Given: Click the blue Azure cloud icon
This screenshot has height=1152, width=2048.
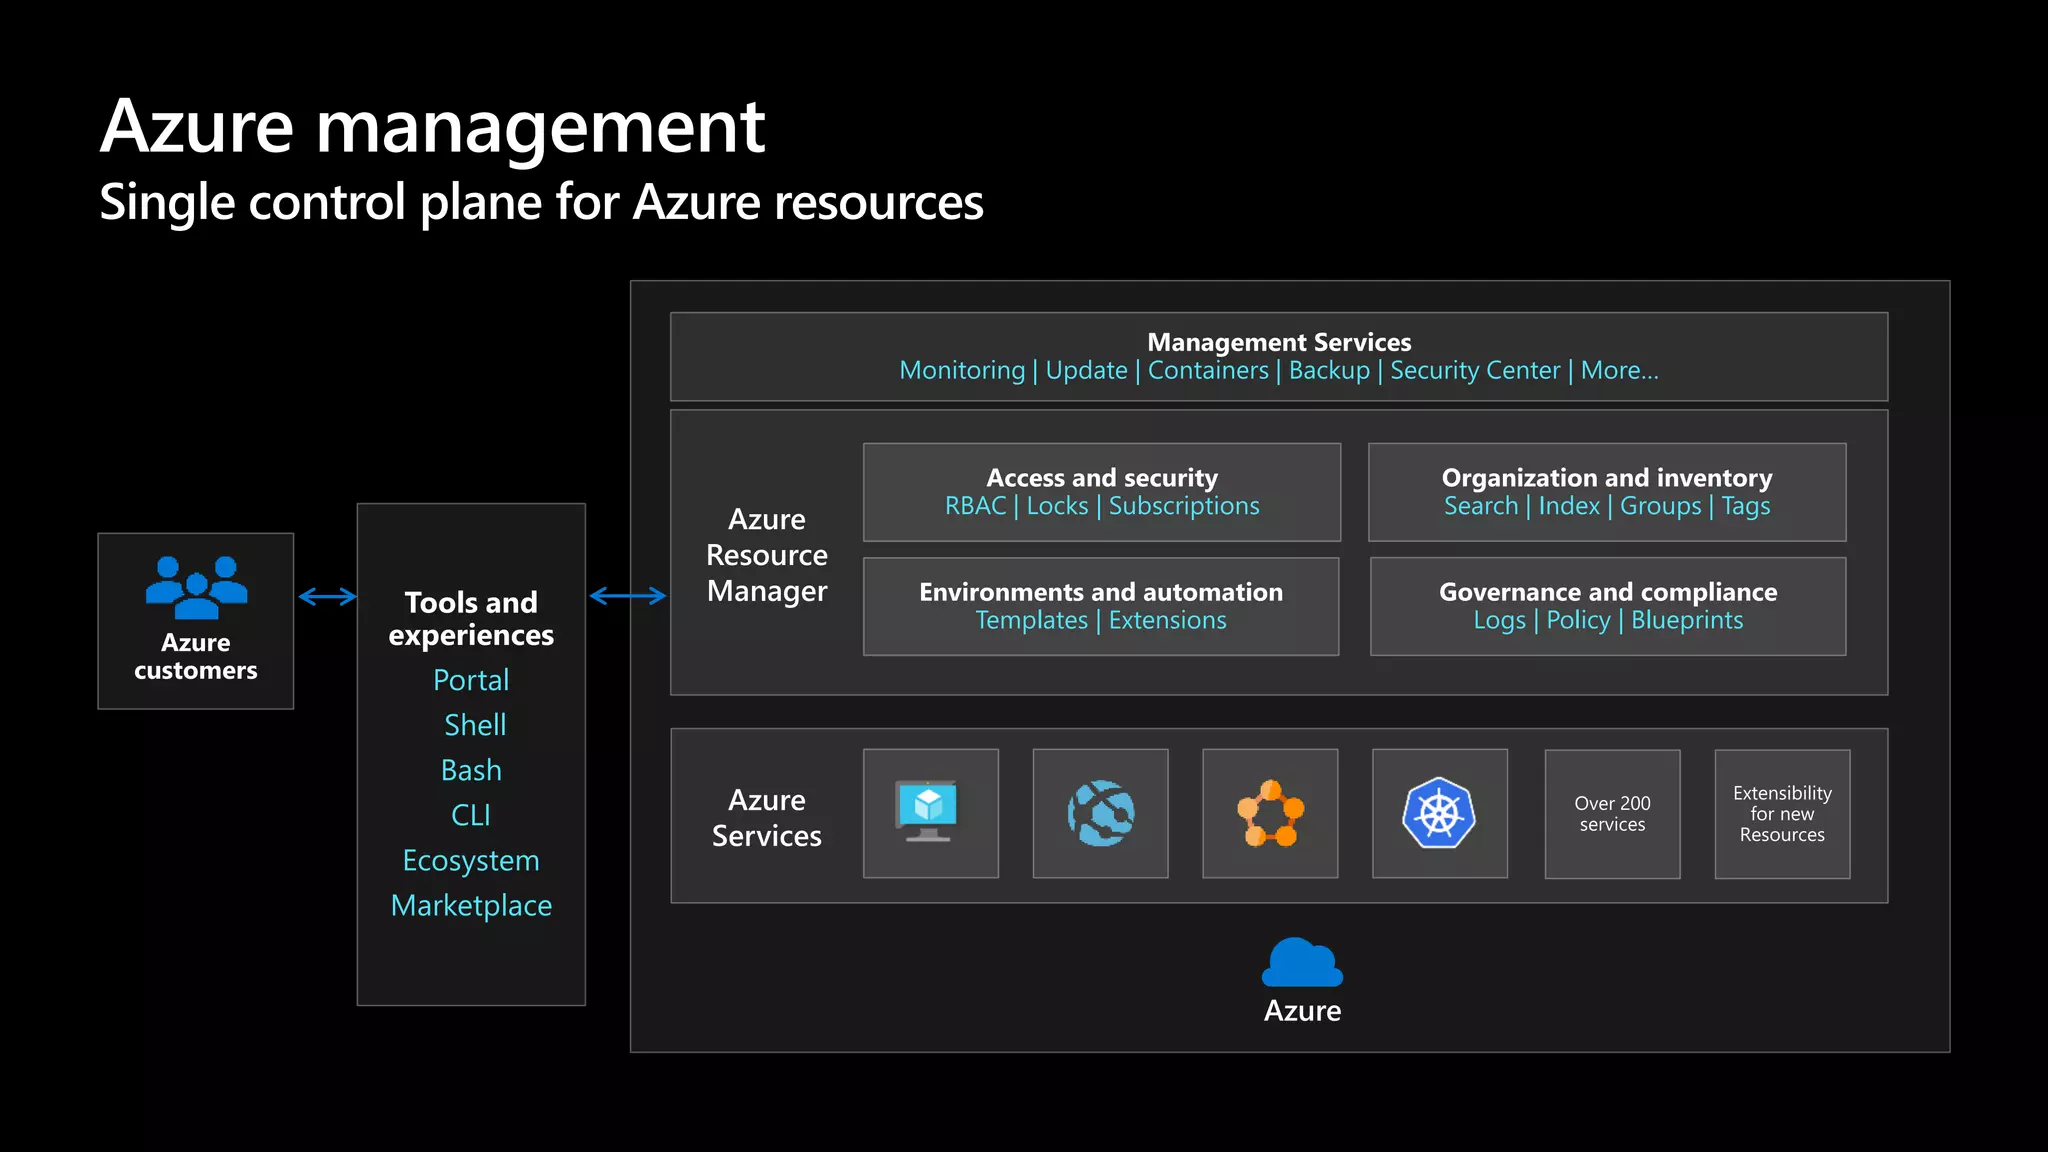Looking at the screenshot, I should click(x=1302, y=963).
